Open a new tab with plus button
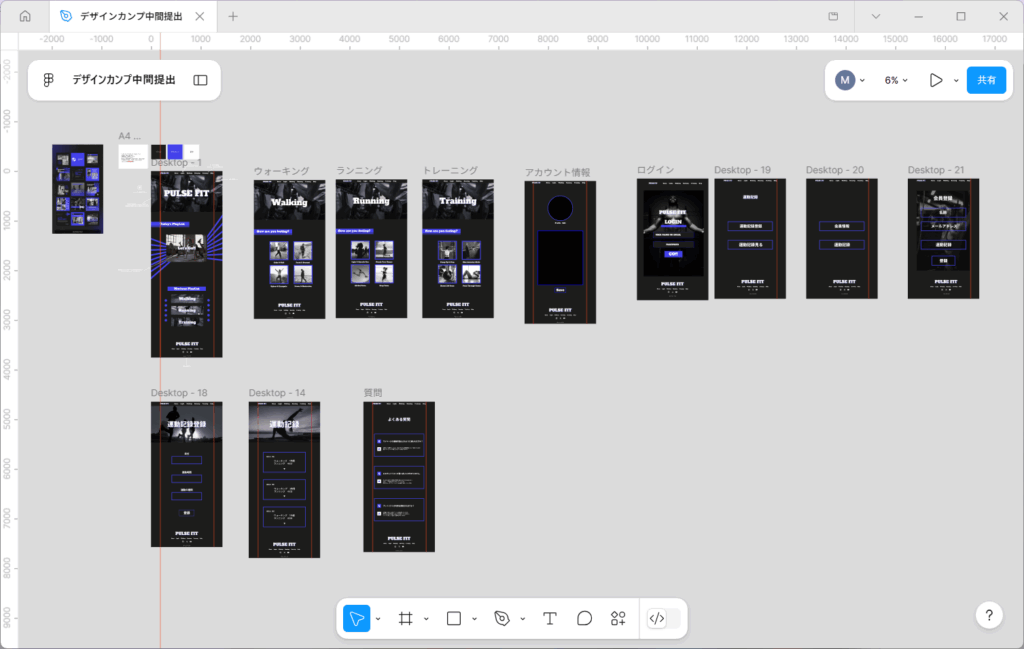 click(x=233, y=16)
